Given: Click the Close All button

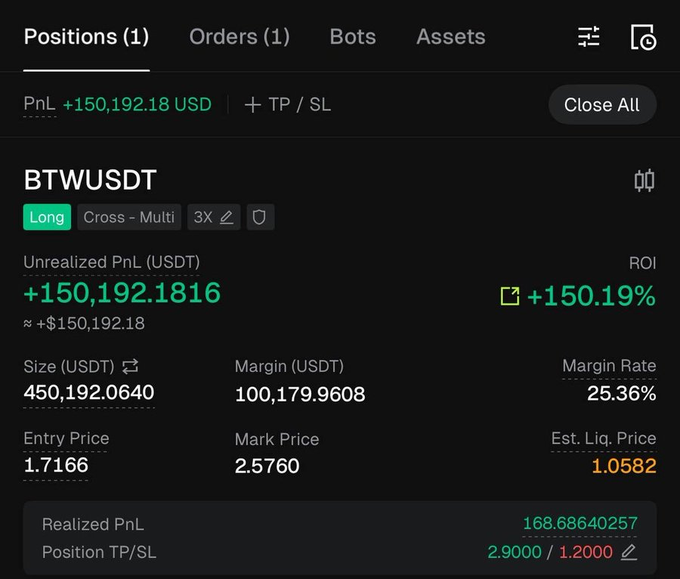Looking at the screenshot, I should (x=602, y=105).
